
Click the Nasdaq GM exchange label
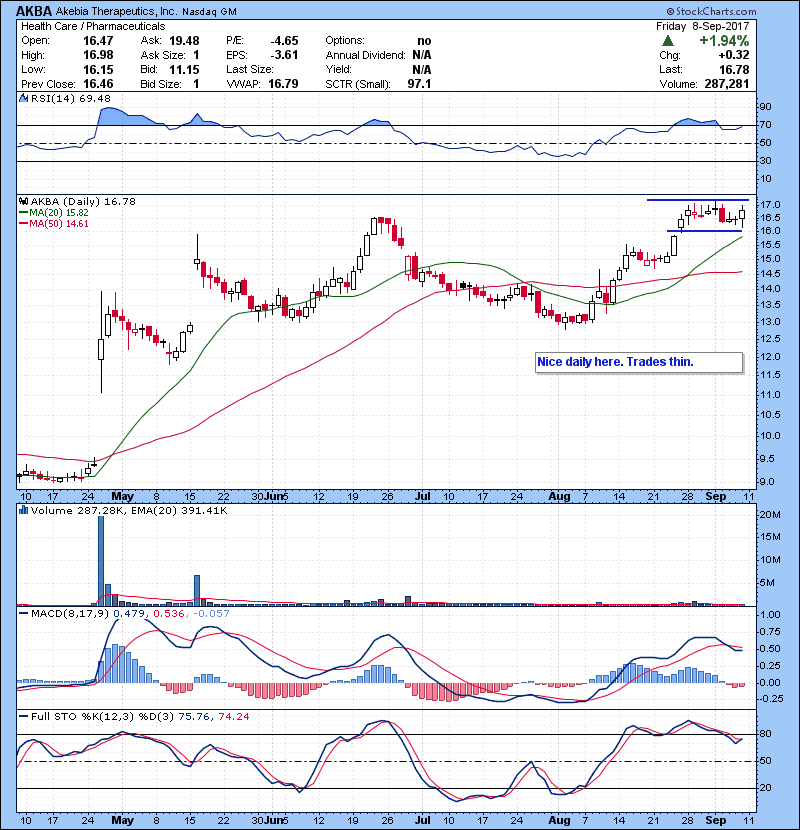[209, 12]
